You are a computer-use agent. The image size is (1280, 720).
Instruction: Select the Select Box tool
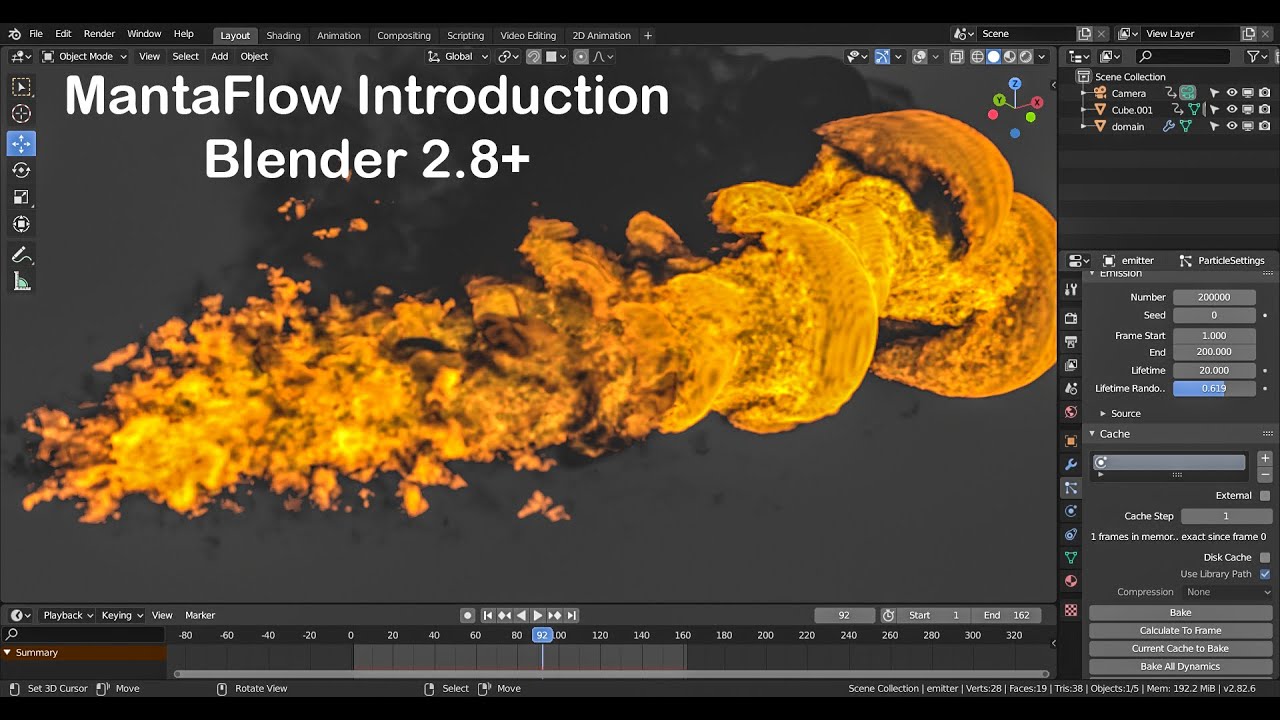click(21, 87)
